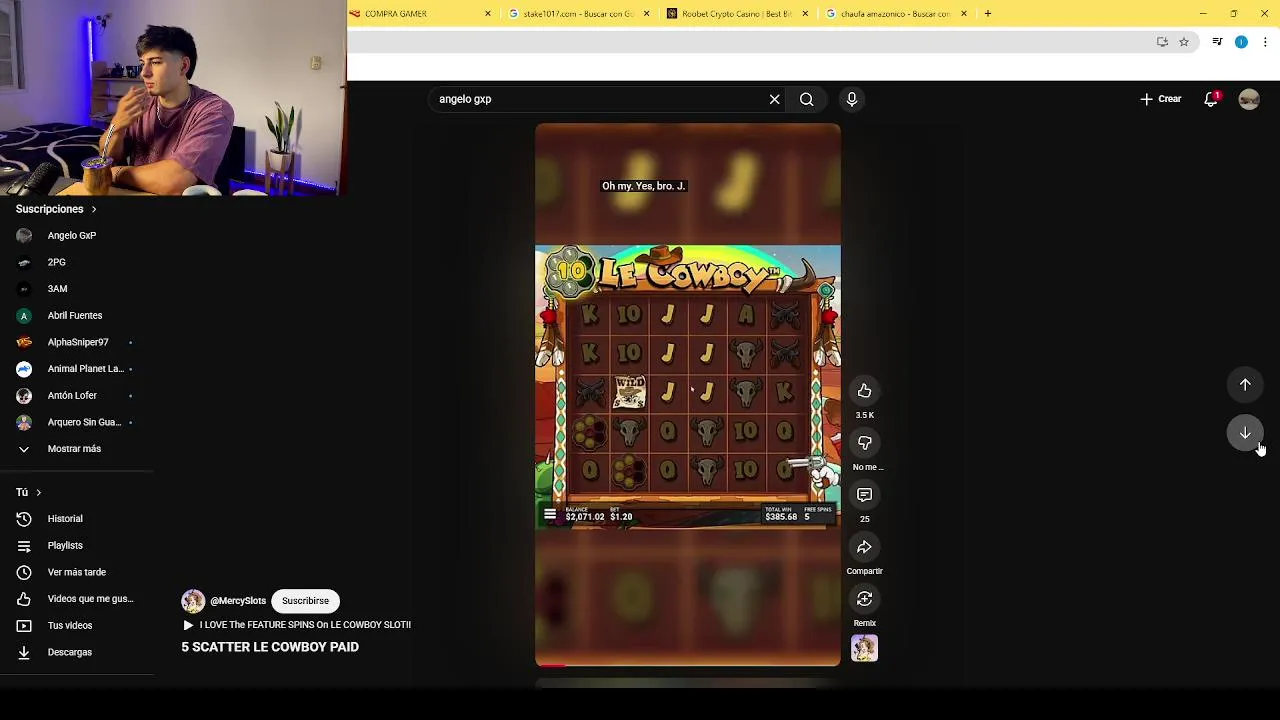This screenshot has height=720, width=1280.
Task: Open the chaufa amazonico search tab
Action: (x=896, y=14)
